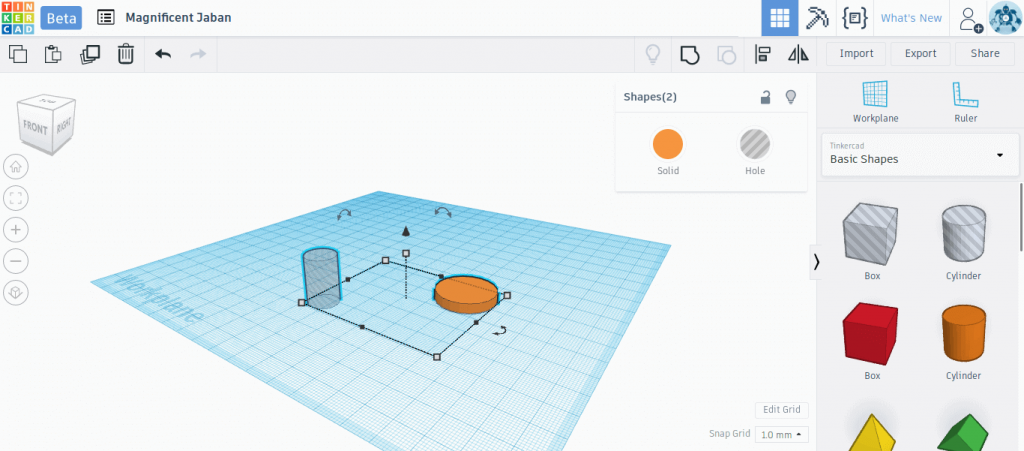This screenshot has height=451, width=1024.
Task: Open Blocks pickaxe mode
Action: tap(817, 18)
